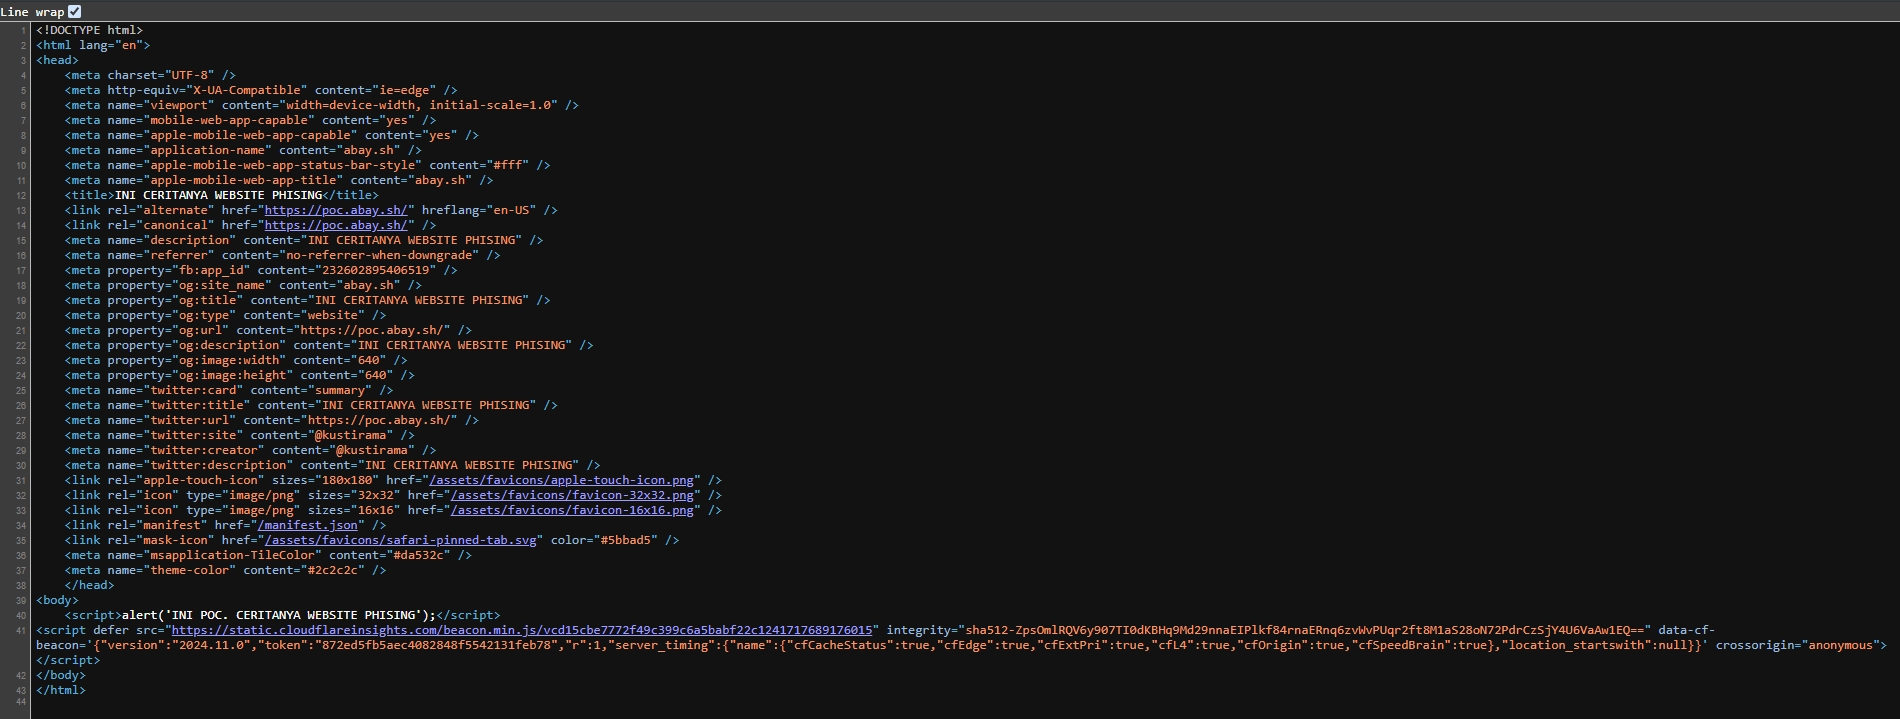Open the alternate link poc.abay.sh URL
Screen dimensions: 1900x719
[335, 210]
